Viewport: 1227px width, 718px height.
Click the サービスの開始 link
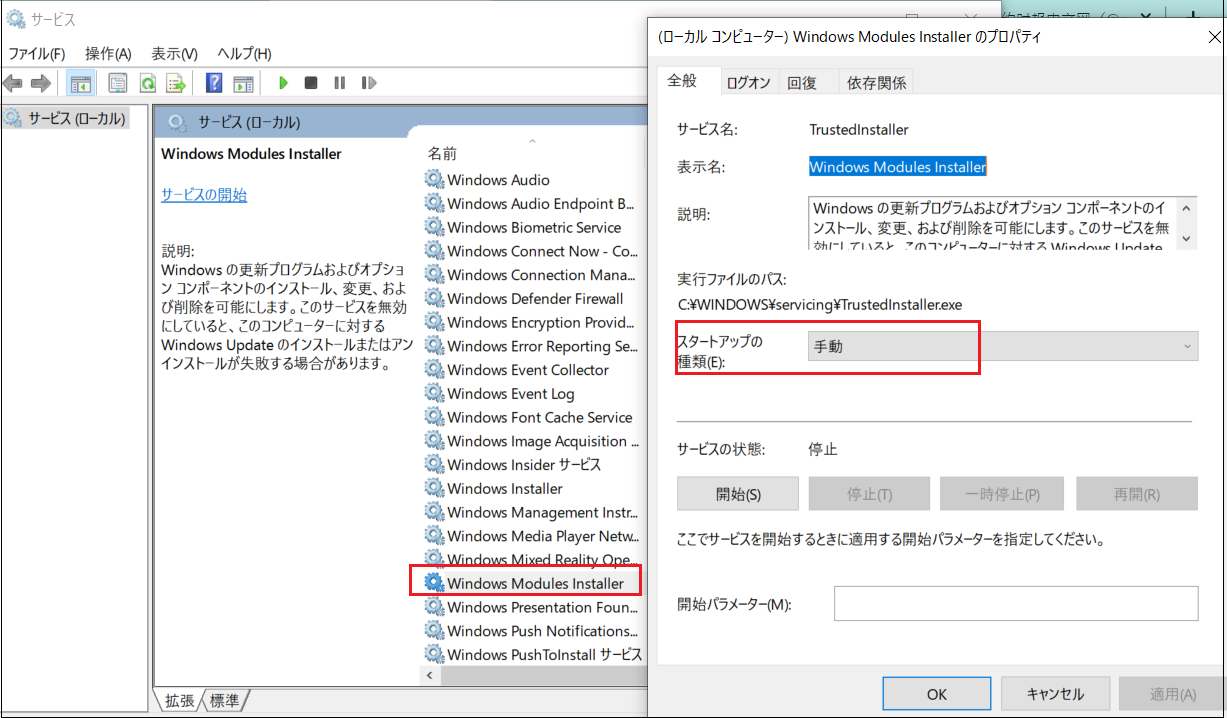point(204,195)
